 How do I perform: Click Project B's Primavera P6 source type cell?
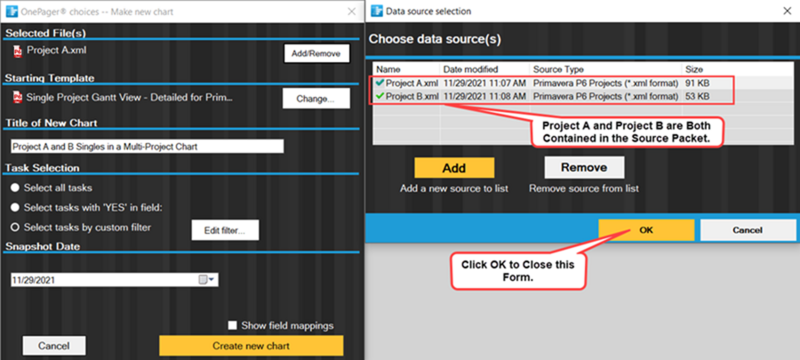(606, 96)
